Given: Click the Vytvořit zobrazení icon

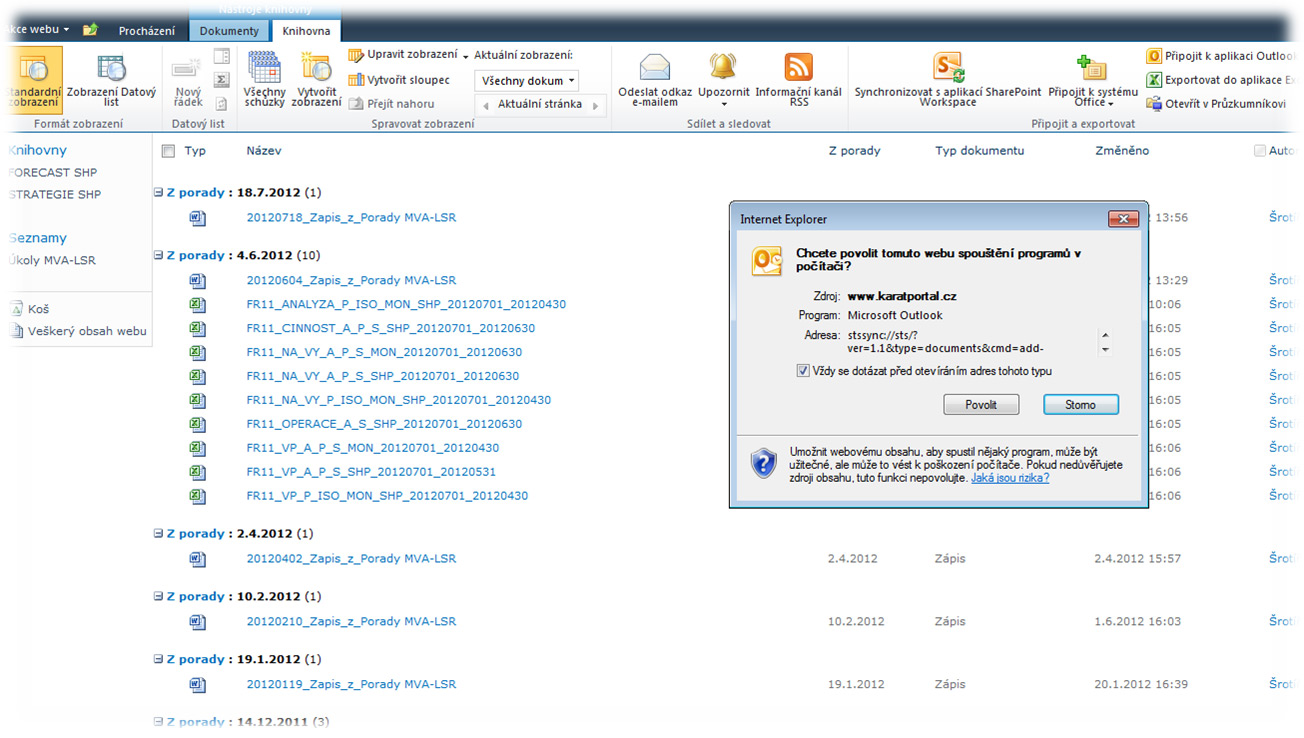Looking at the screenshot, I should click(x=316, y=69).
